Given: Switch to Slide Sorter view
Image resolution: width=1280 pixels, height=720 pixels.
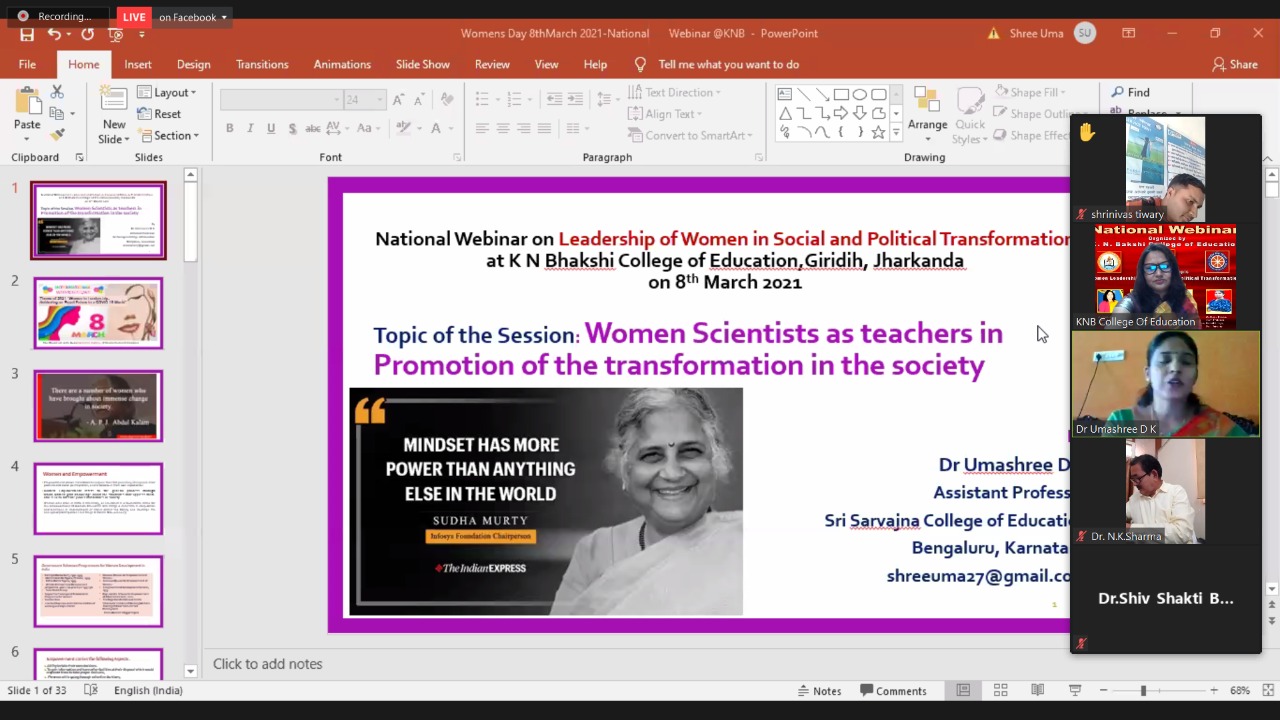Looking at the screenshot, I should click(x=1000, y=691).
